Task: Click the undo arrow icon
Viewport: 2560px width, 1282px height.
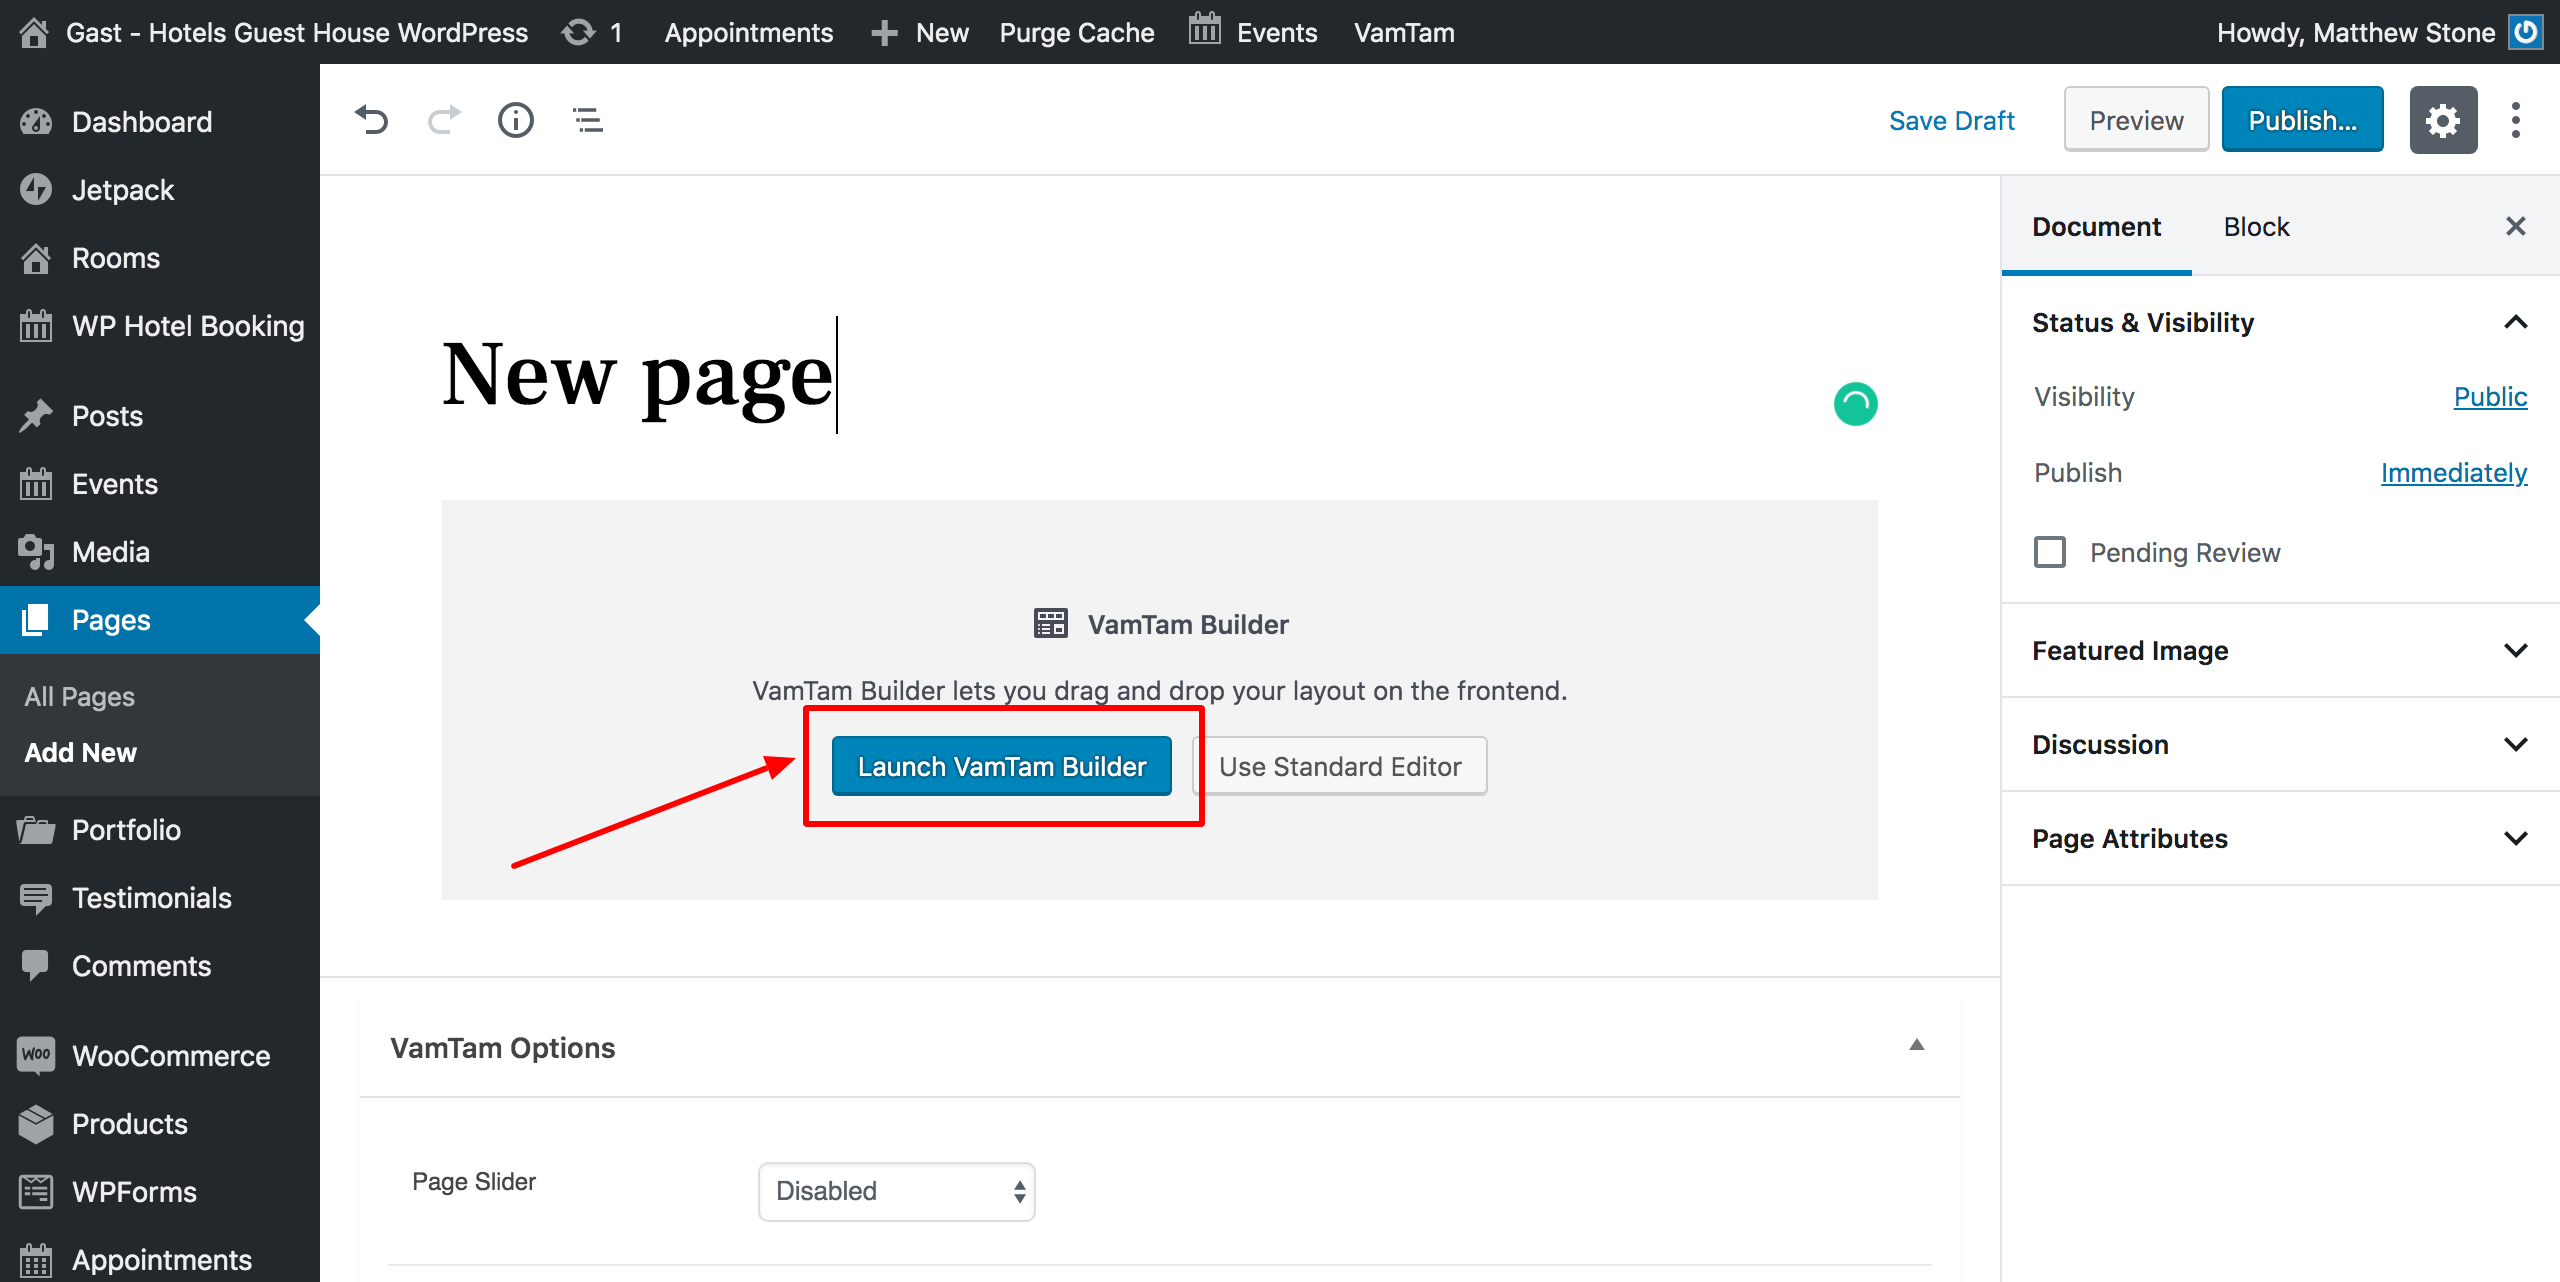Action: [x=371, y=120]
